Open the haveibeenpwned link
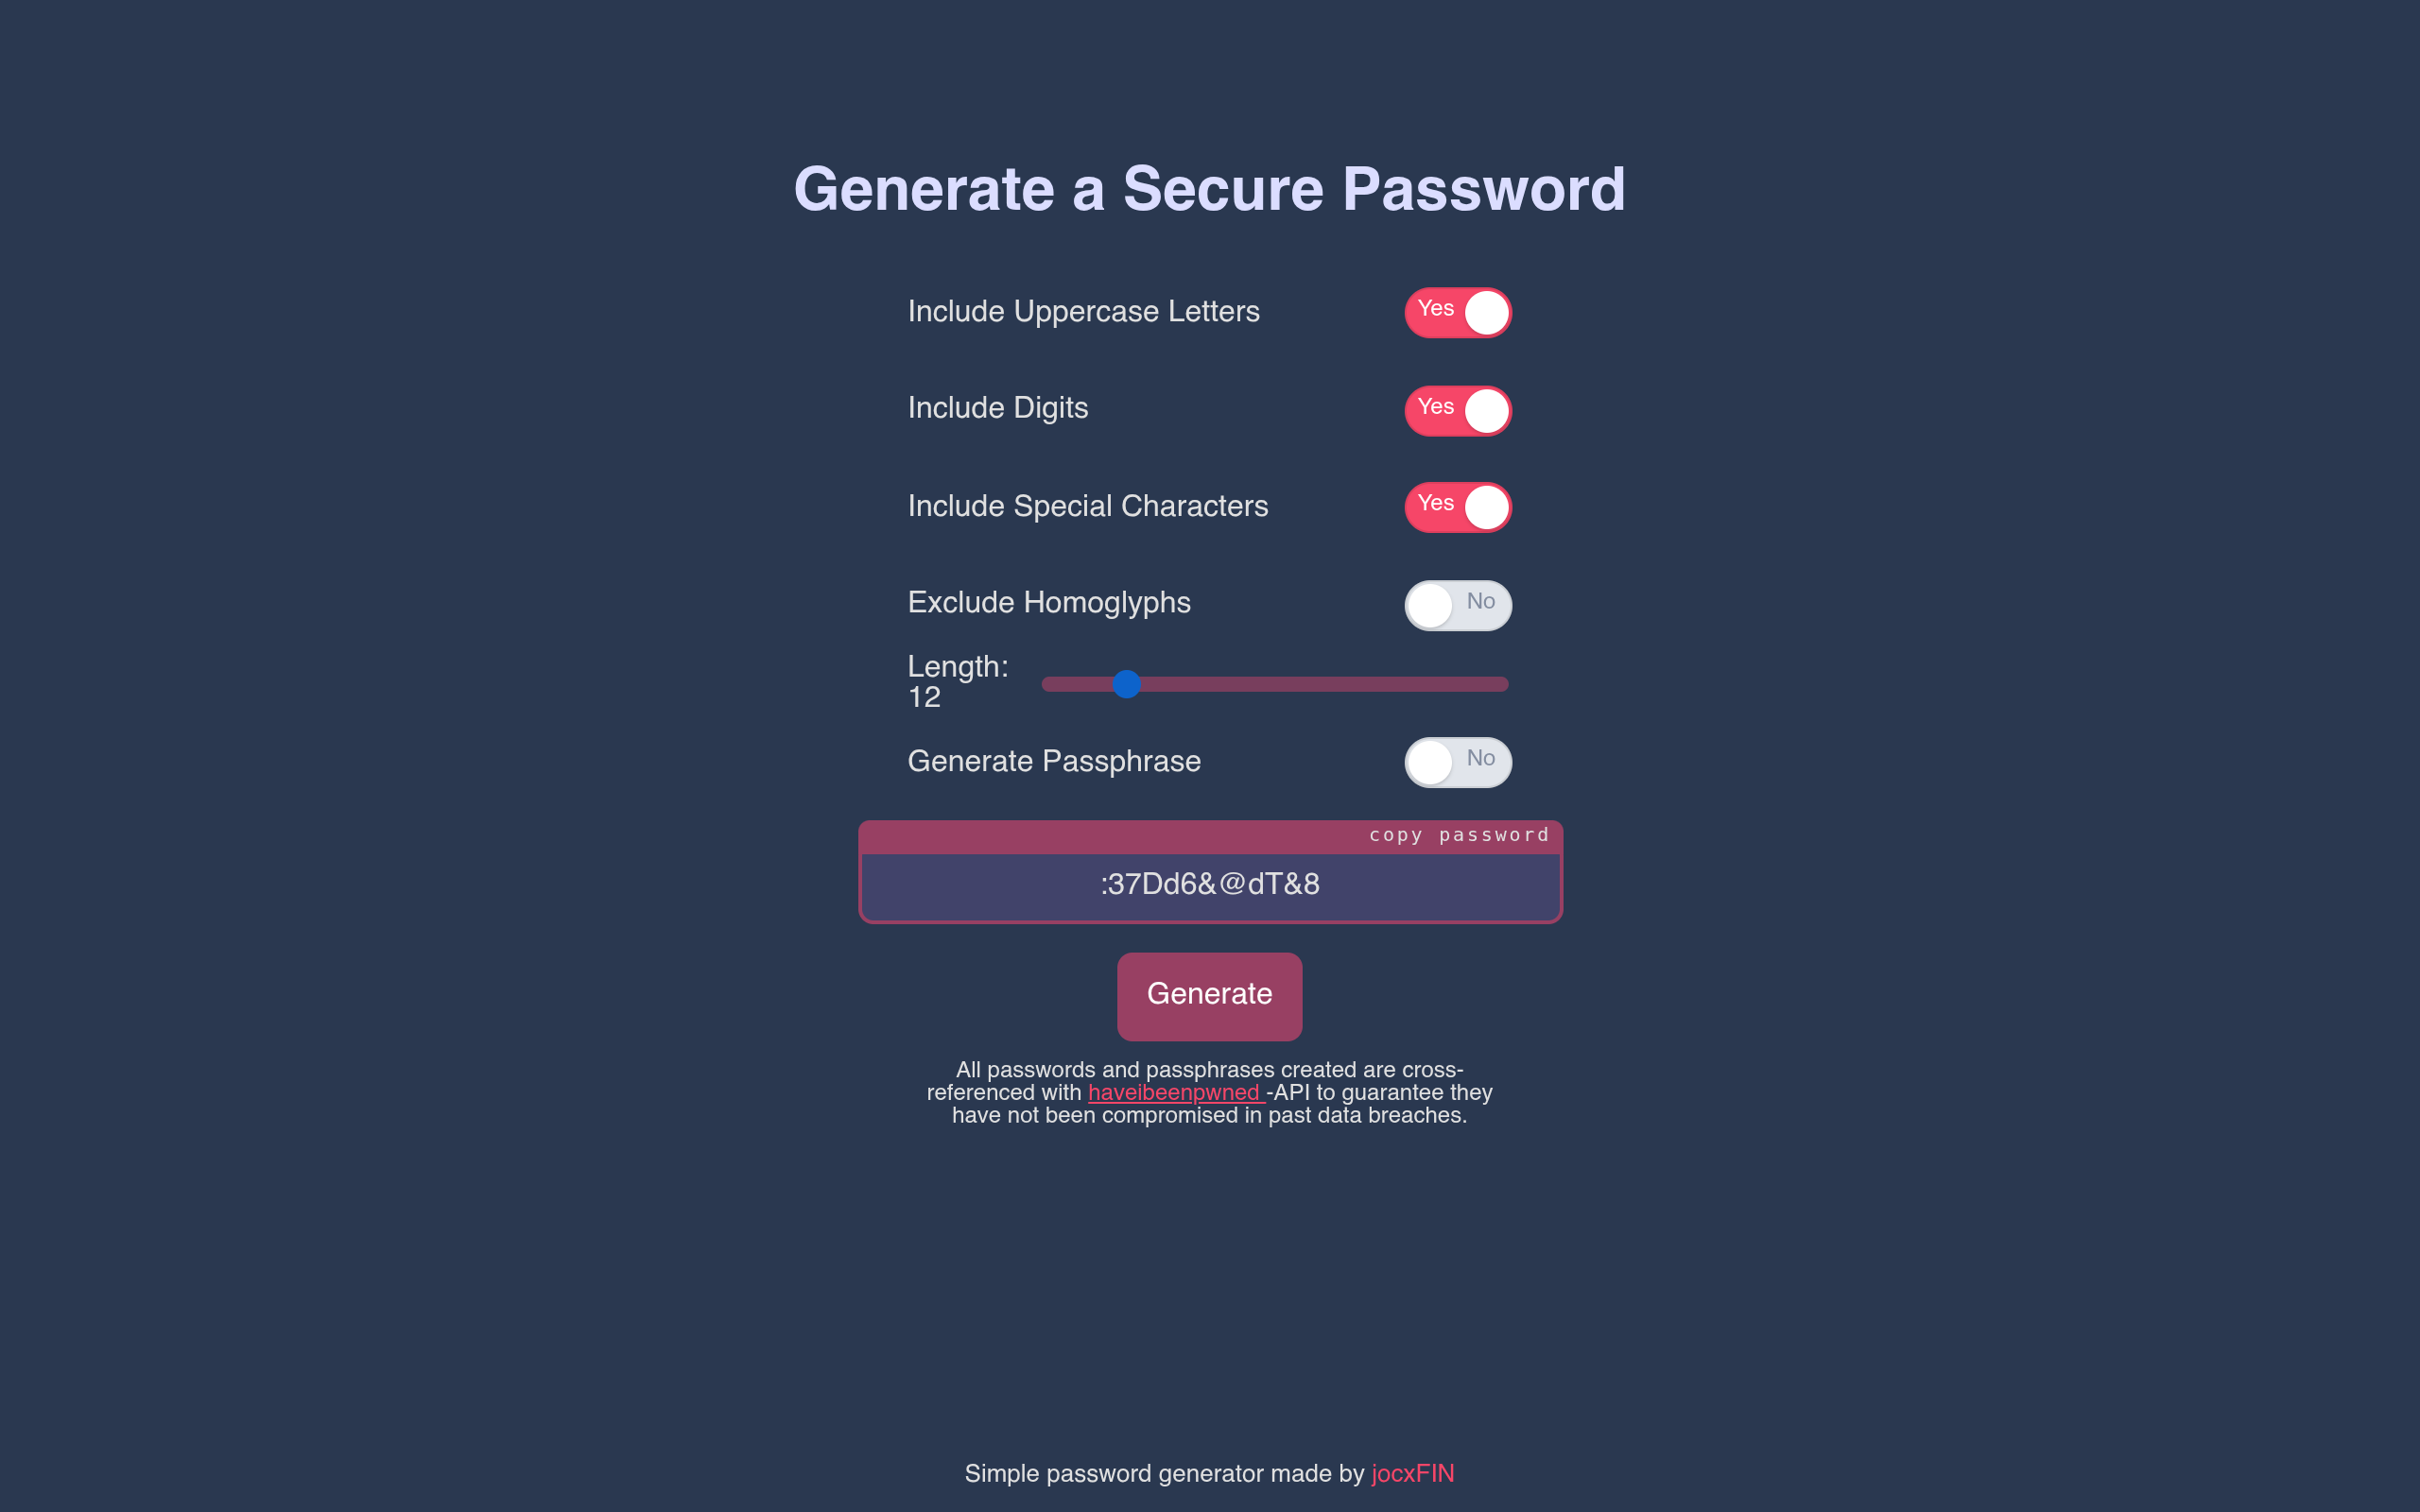Viewport: 2420px width, 1512px height. [x=1175, y=1093]
